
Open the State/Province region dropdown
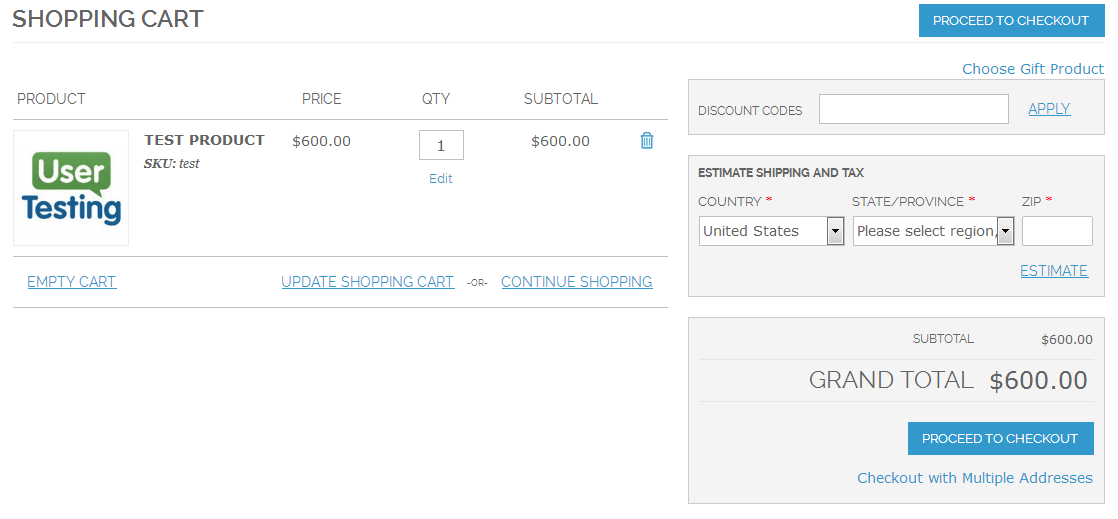[x=925, y=231]
